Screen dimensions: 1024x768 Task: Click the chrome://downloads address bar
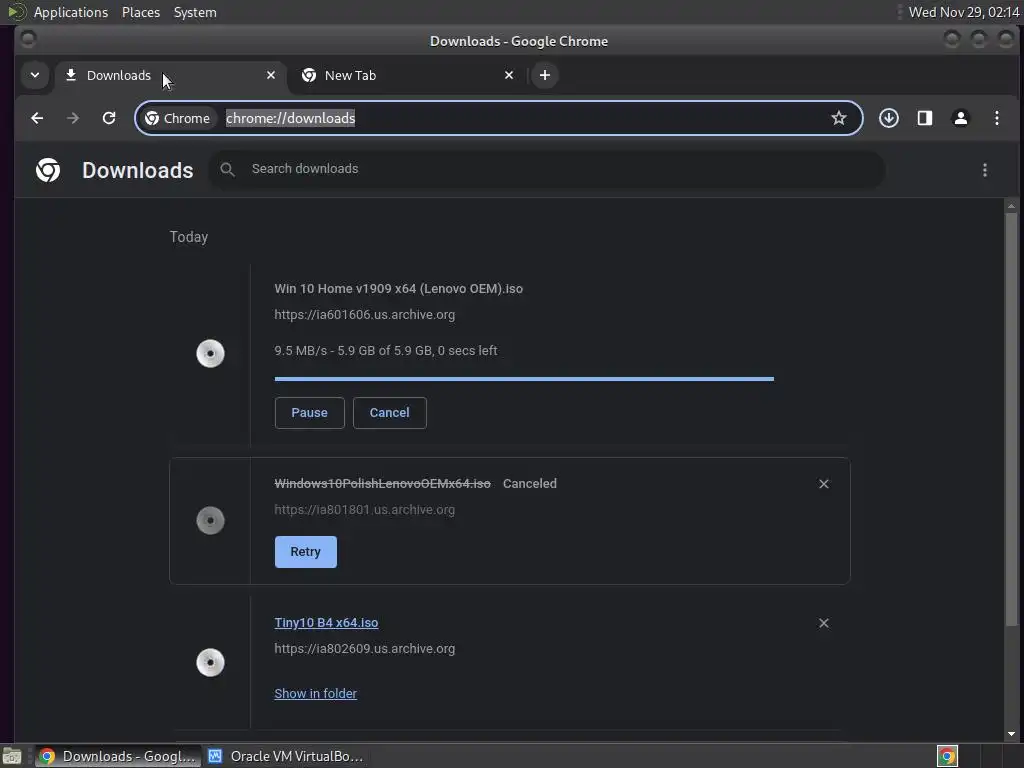tap(499, 118)
